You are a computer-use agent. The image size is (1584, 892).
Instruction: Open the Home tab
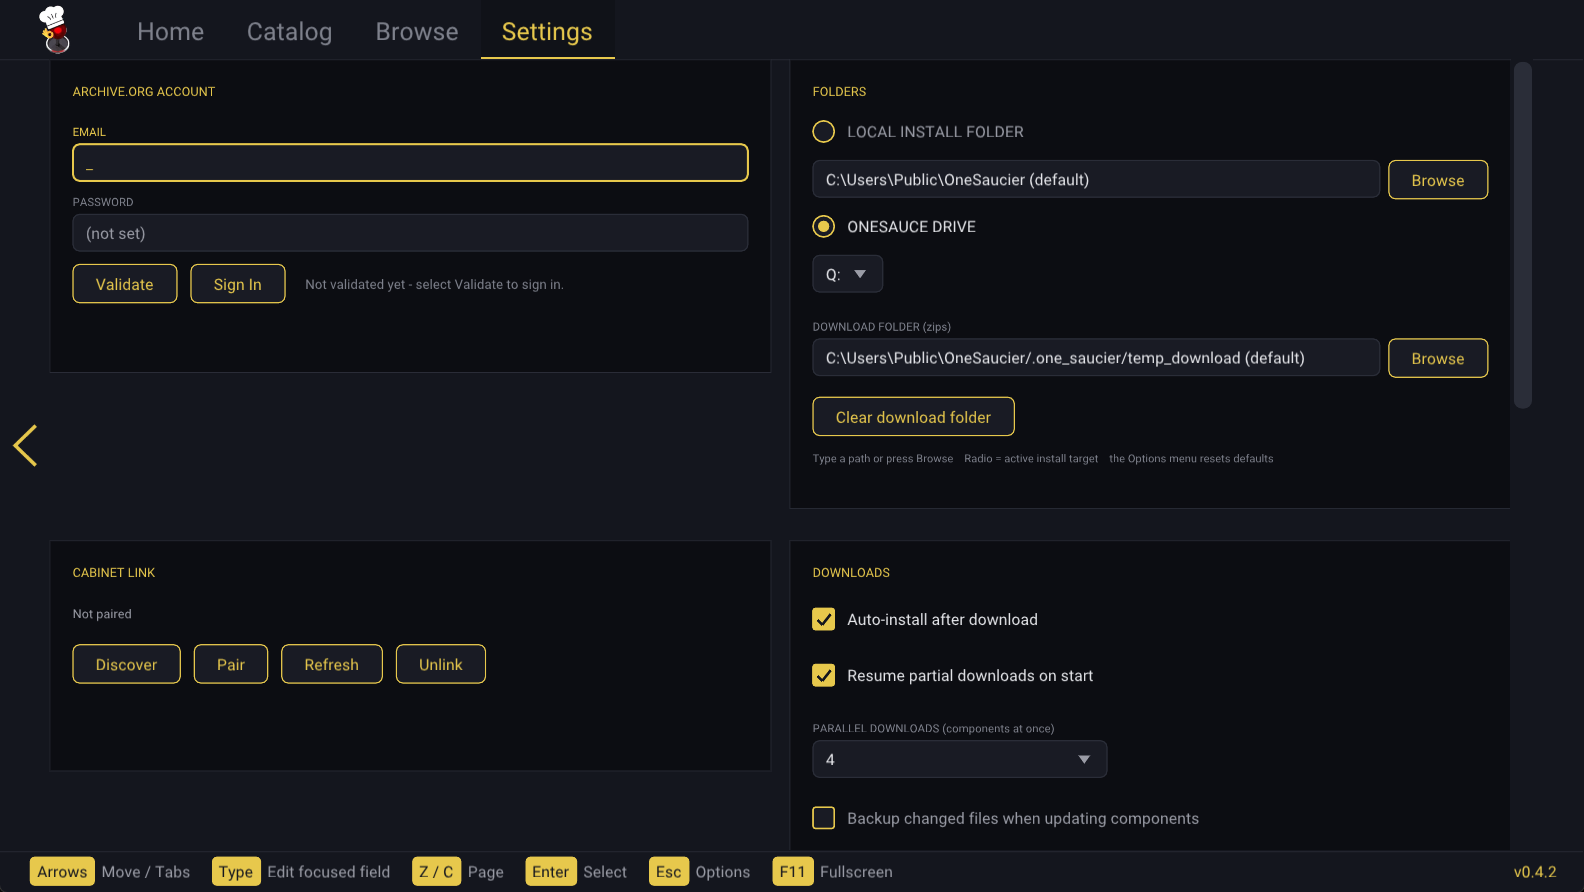(170, 32)
